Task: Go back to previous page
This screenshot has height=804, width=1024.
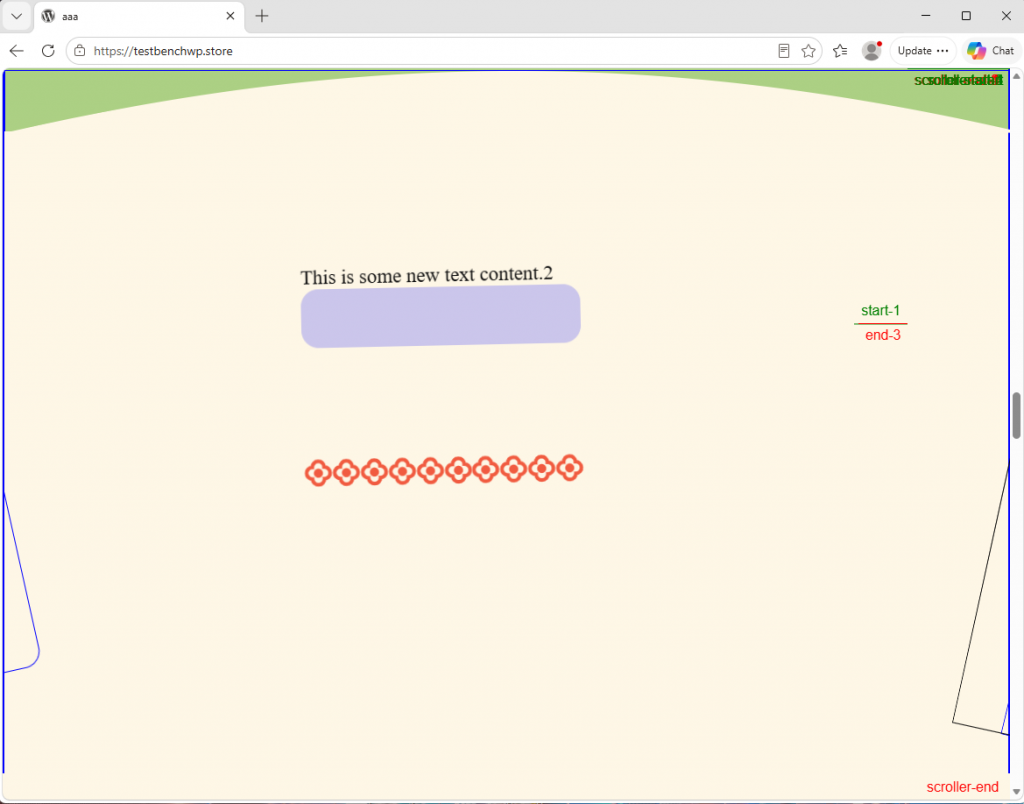Action: click(x=17, y=51)
